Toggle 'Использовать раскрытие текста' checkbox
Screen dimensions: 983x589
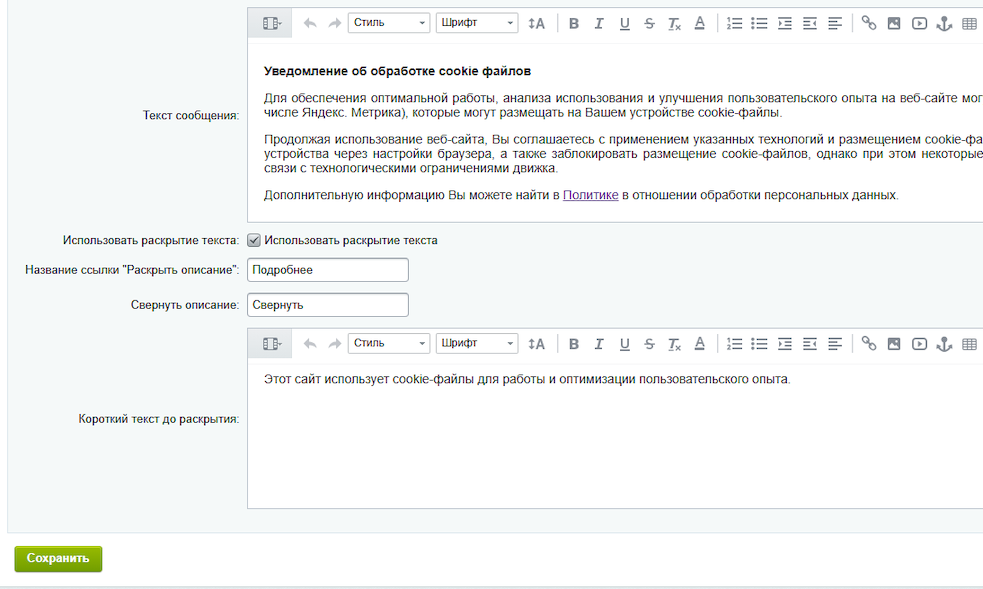[254, 240]
